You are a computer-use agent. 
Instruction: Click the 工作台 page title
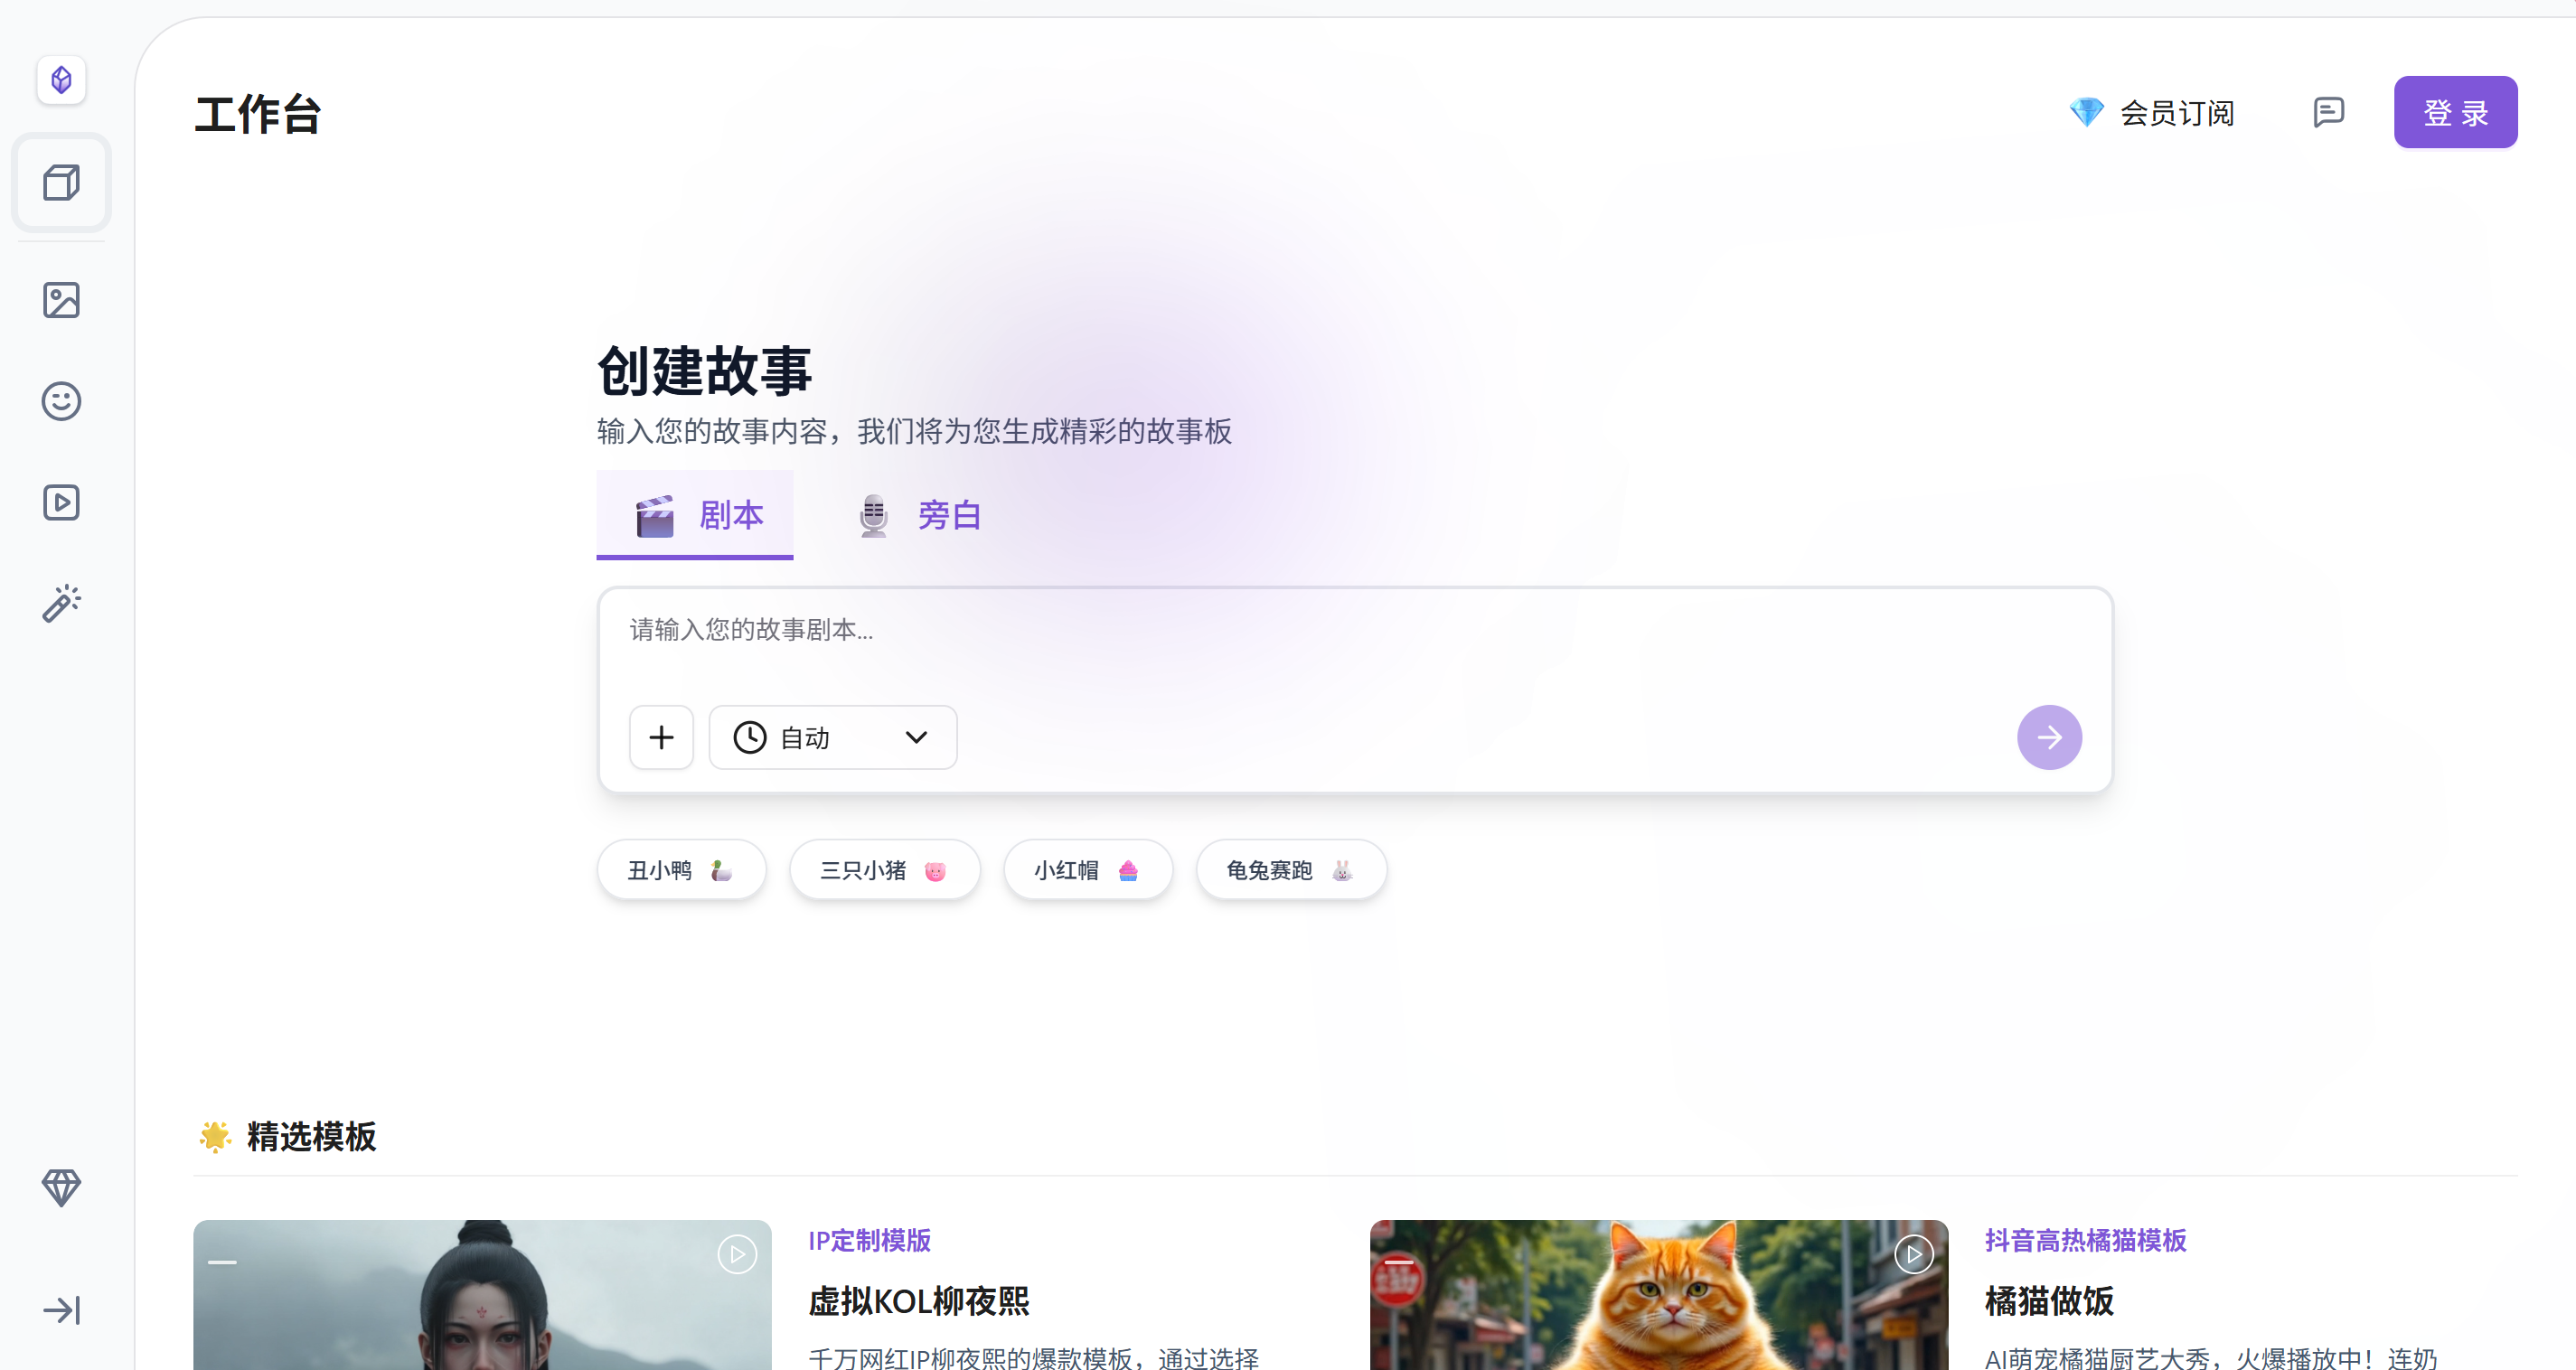(x=258, y=114)
